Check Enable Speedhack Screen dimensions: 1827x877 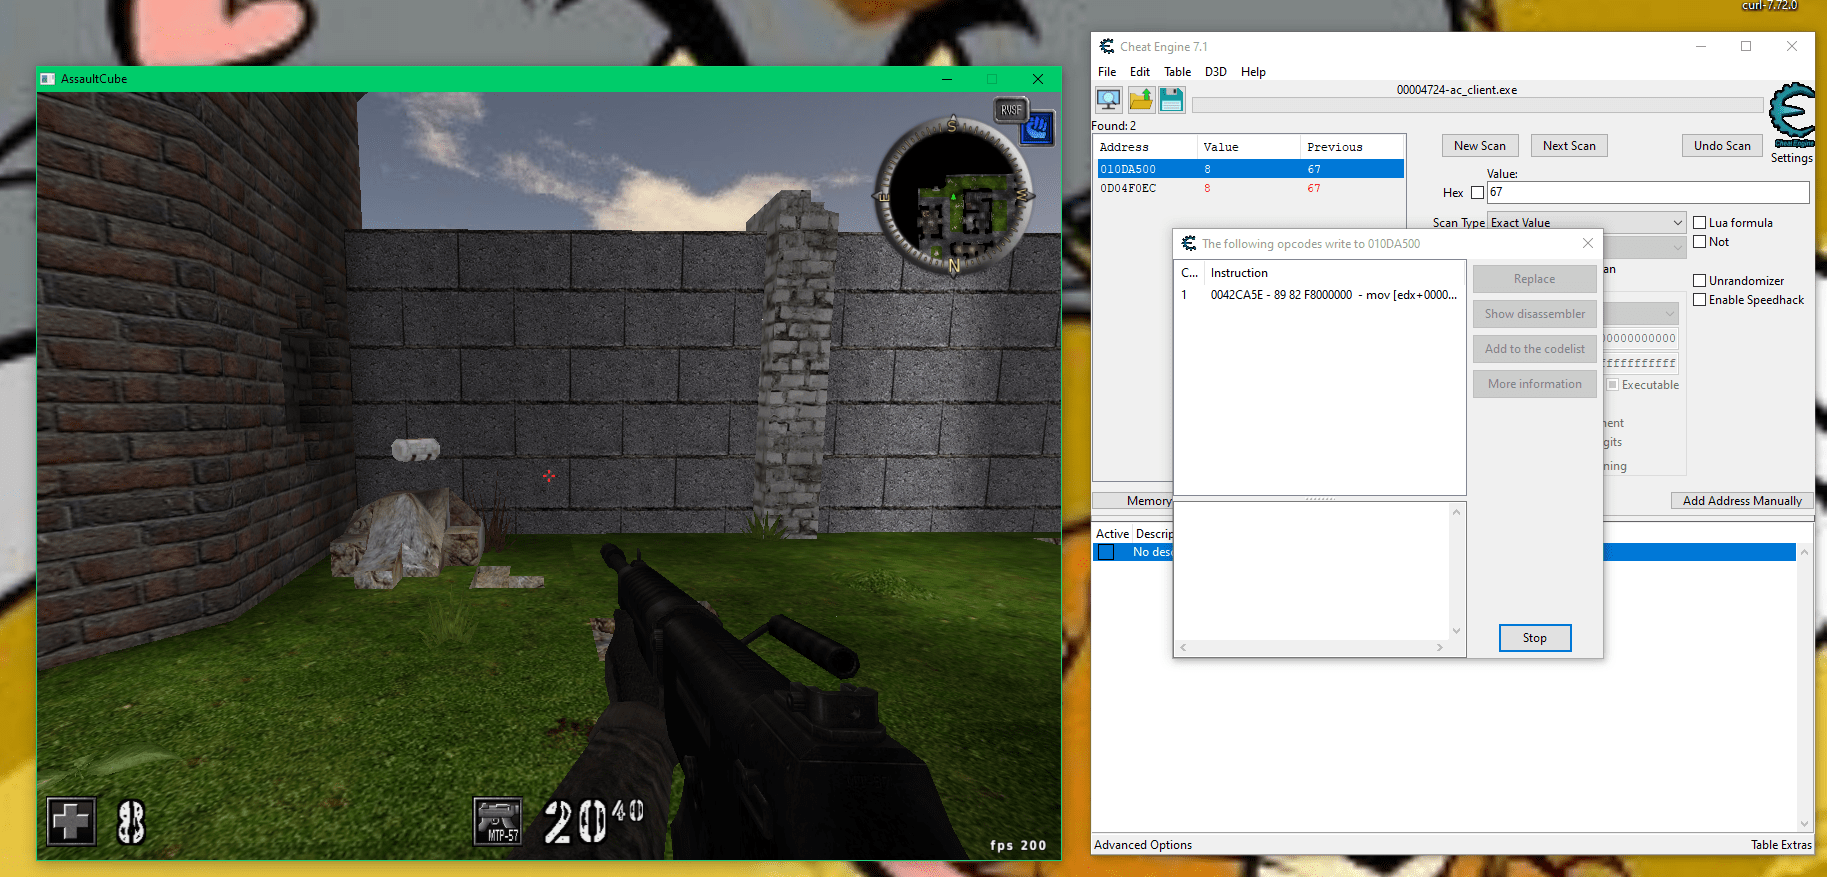[1699, 300]
